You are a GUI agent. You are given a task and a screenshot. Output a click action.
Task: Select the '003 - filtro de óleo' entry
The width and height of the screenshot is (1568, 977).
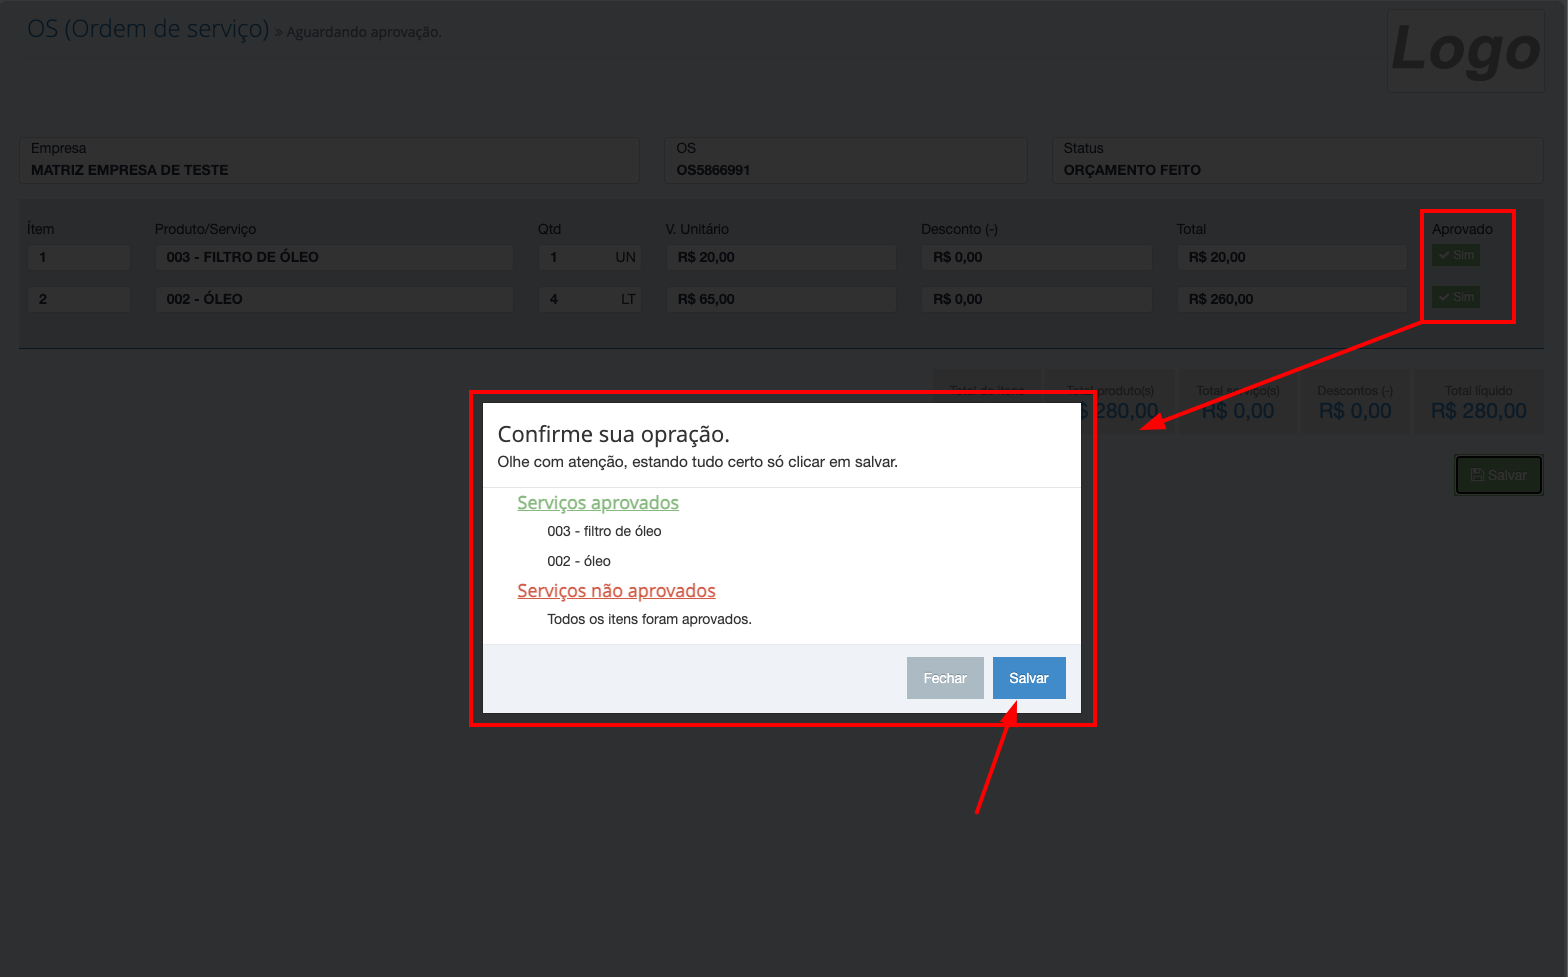[x=604, y=531]
